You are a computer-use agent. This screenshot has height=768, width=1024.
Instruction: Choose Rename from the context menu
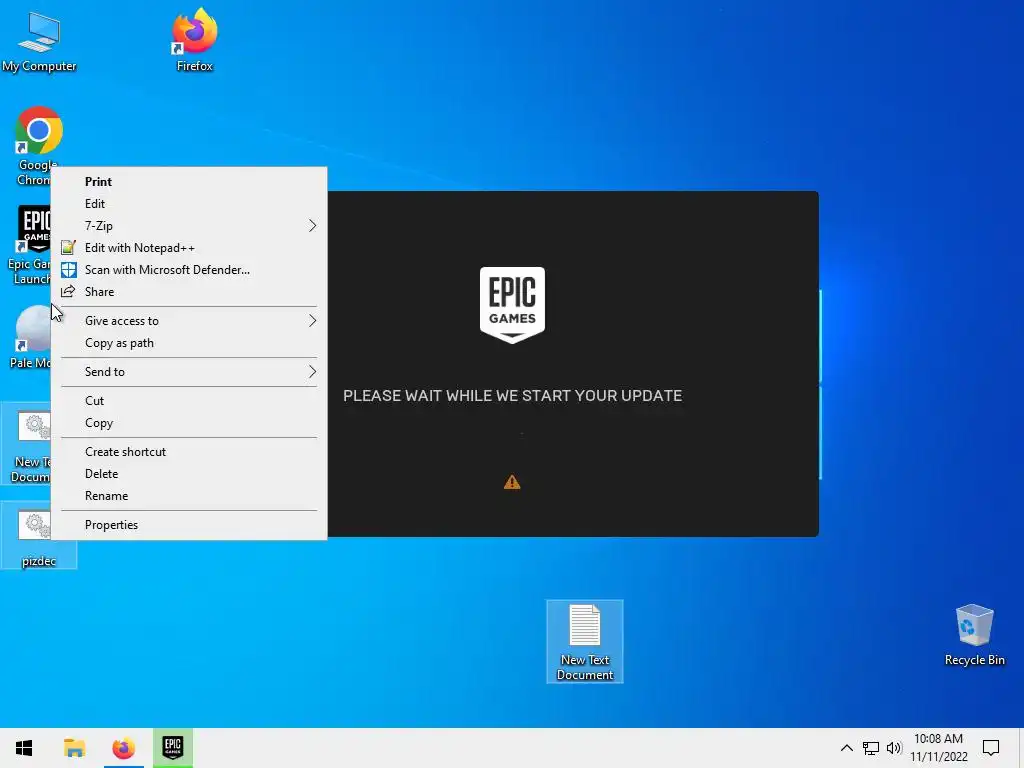(x=189, y=496)
